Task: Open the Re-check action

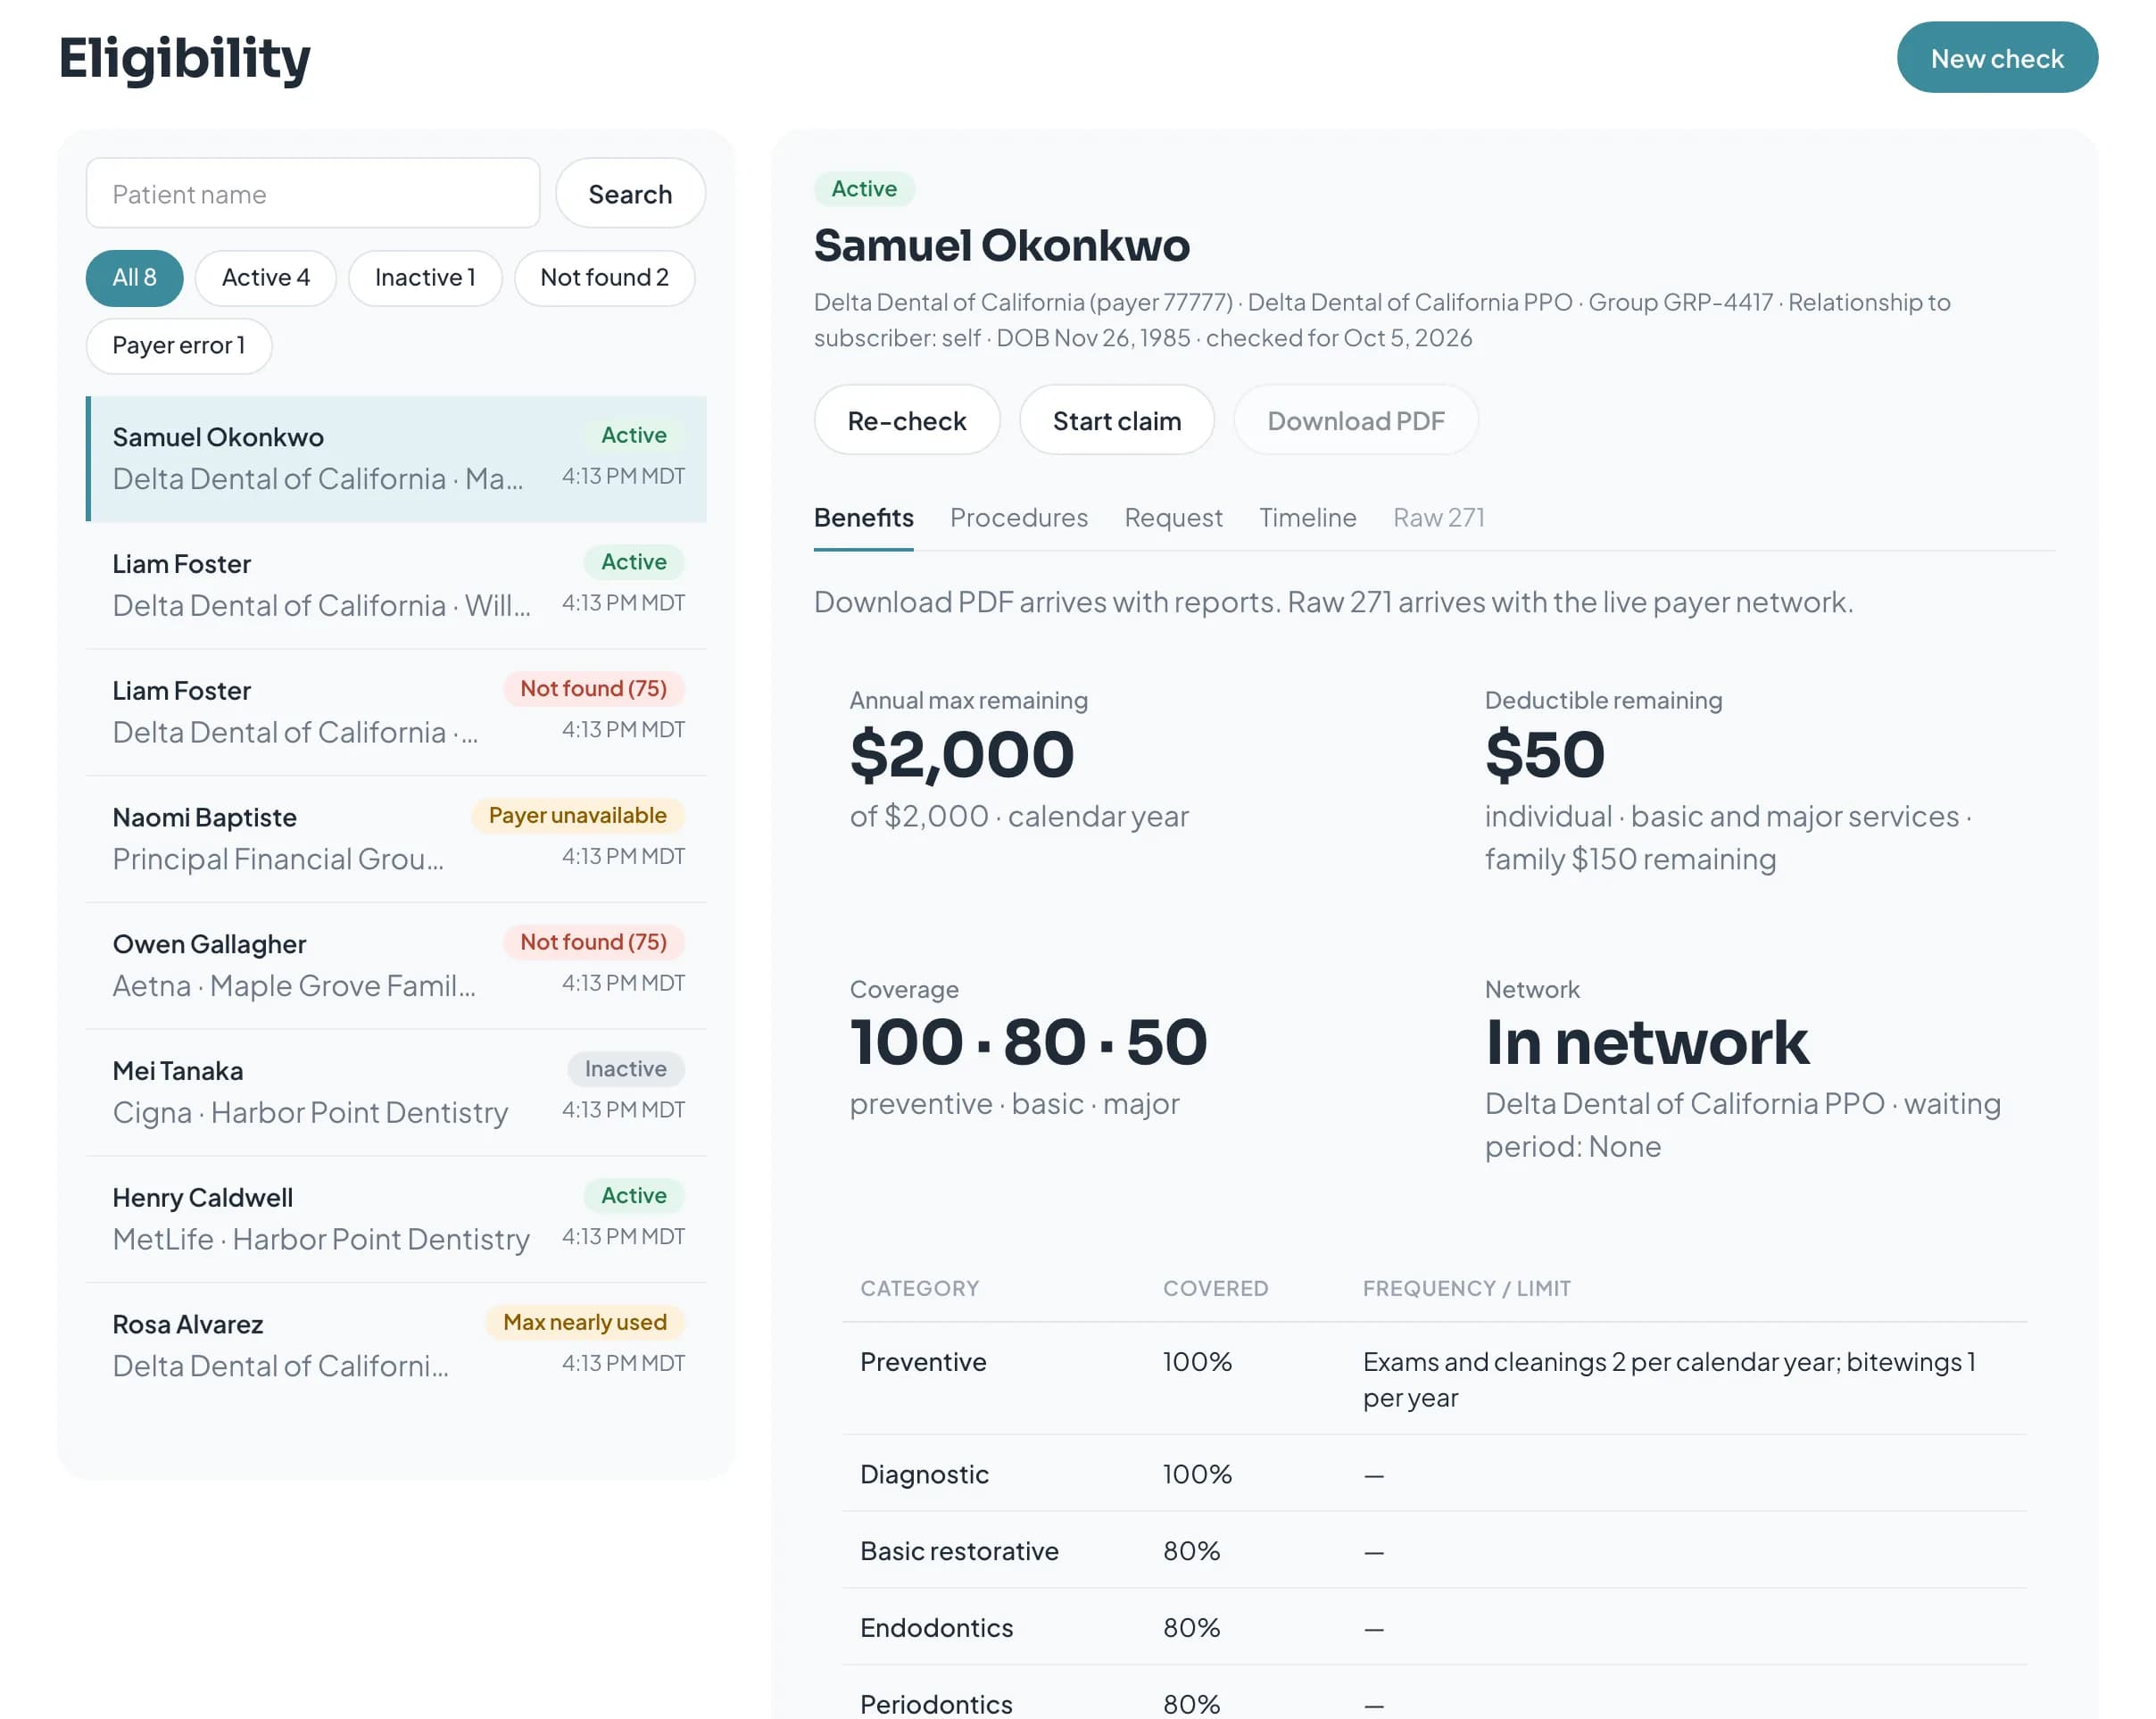Action: (x=906, y=420)
